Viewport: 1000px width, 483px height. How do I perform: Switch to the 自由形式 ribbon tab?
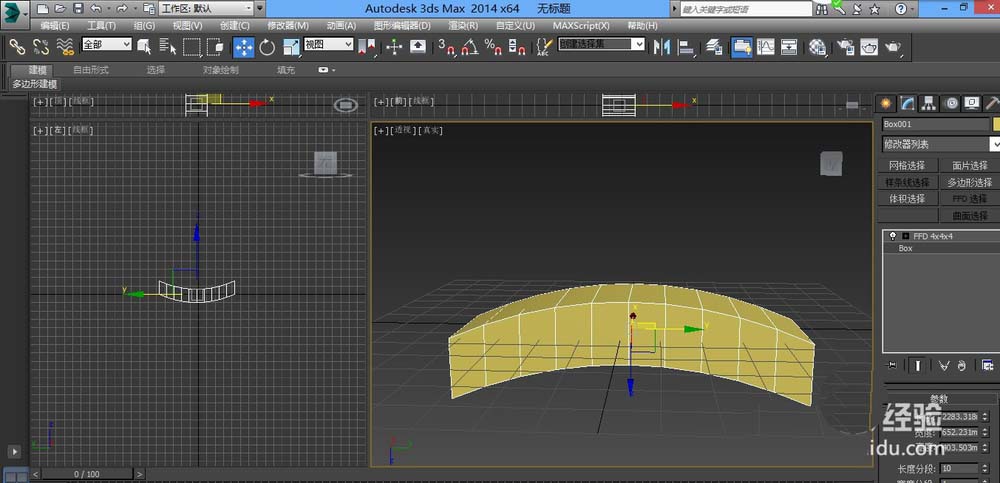pyautogui.click(x=91, y=70)
